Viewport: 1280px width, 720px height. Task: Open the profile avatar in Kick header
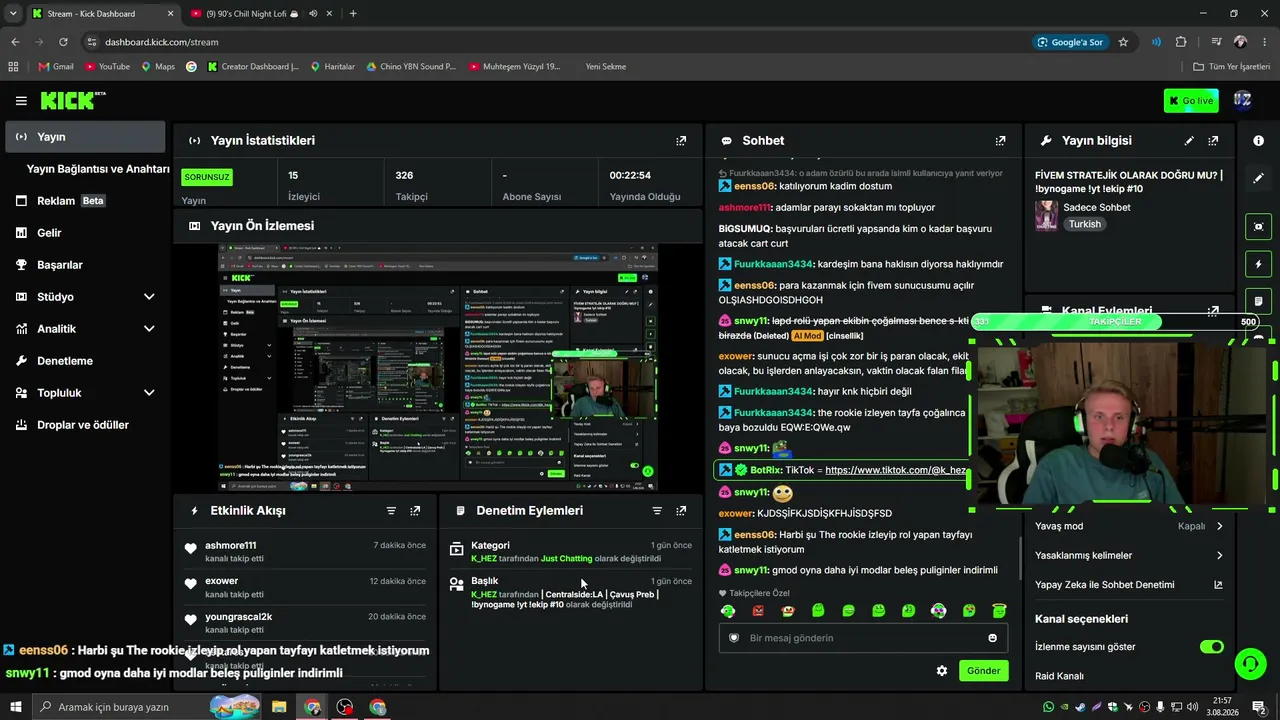coord(1242,100)
